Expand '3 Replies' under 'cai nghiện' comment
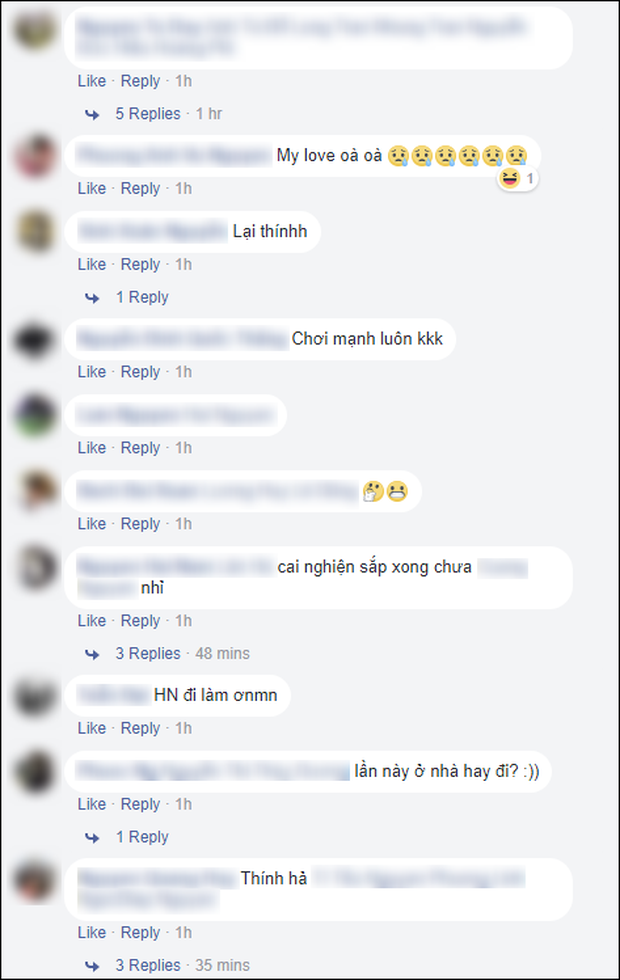Image resolution: width=620 pixels, height=980 pixels. 148,653
